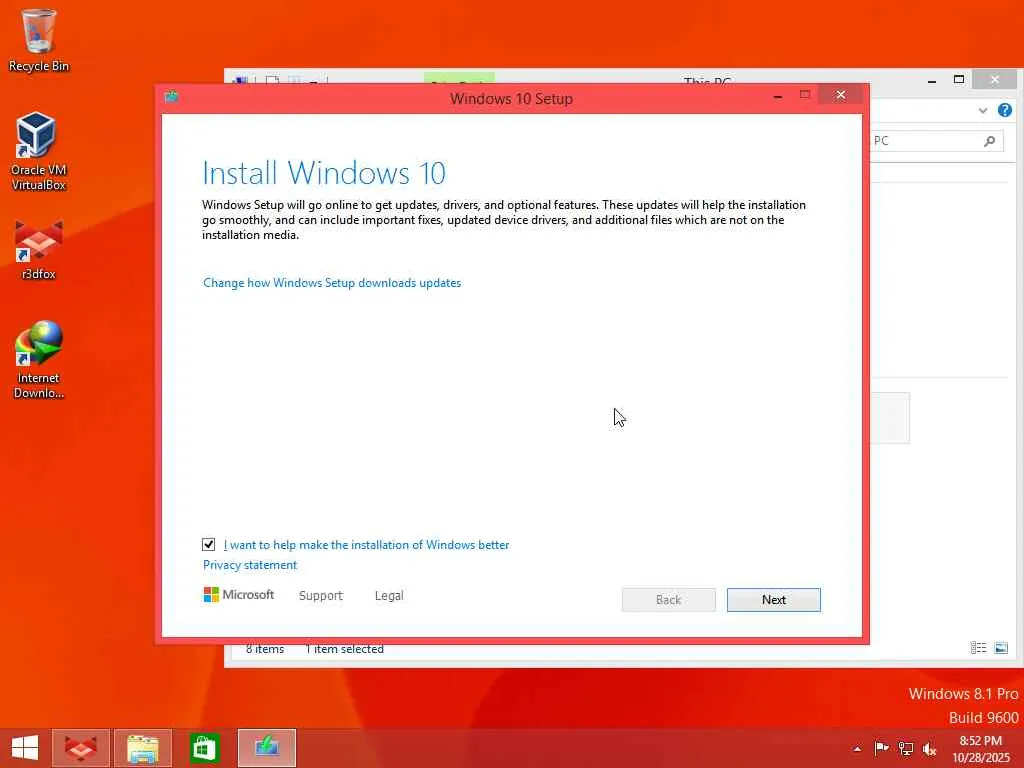Open the Recycle Bin desktop icon
Screen dimensions: 1024x768
pos(39,40)
